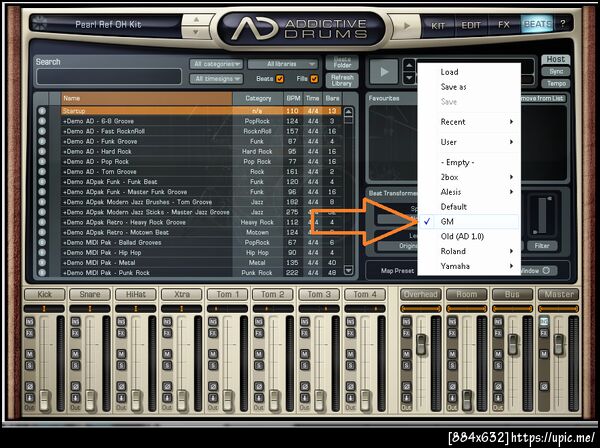Viewport: 600px width, 448px height.
Task: Click the beat preview play button
Action: coord(384,72)
